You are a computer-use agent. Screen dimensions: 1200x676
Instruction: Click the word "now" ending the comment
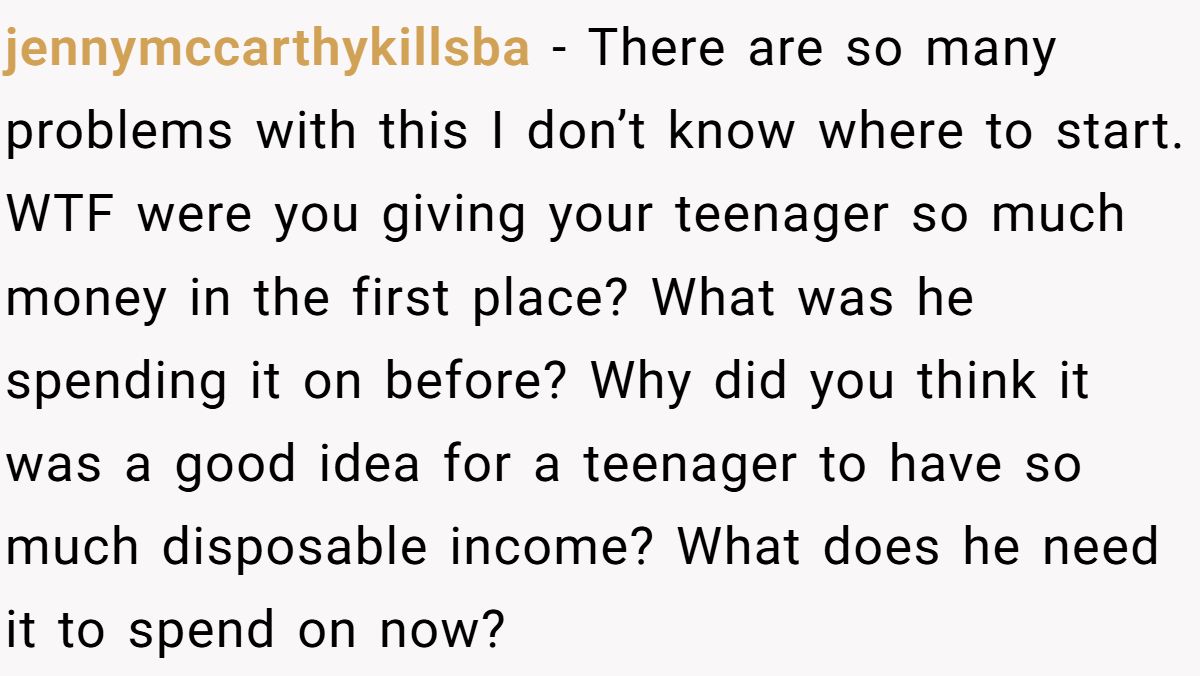(x=438, y=631)
